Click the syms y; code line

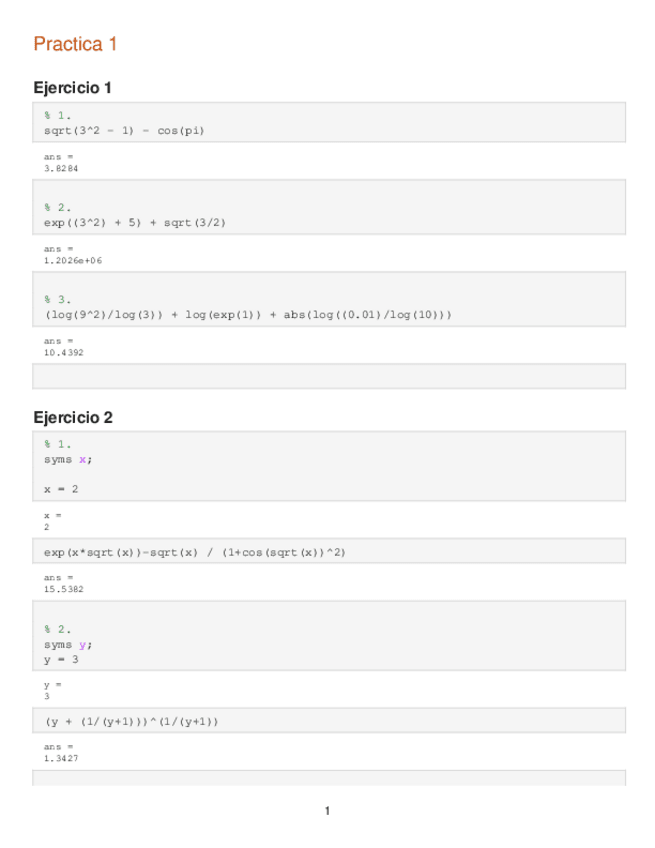point(69,644)
